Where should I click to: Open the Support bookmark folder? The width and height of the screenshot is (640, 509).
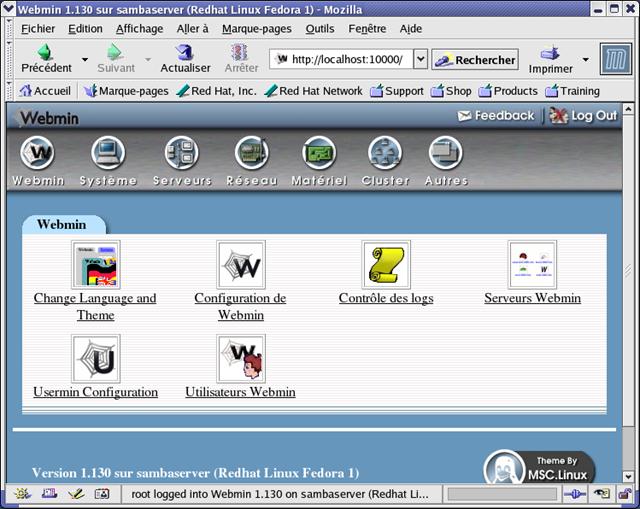click(x=397, y=91)
